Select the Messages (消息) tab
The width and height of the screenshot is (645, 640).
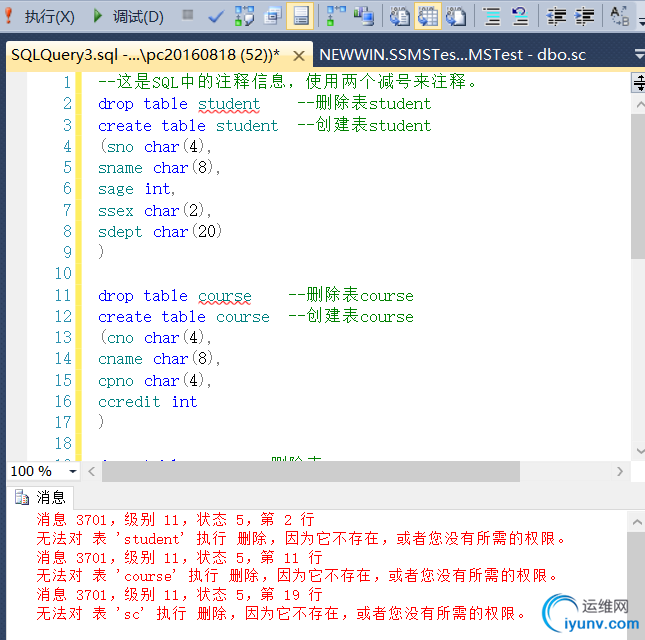[x=40, y=497]
